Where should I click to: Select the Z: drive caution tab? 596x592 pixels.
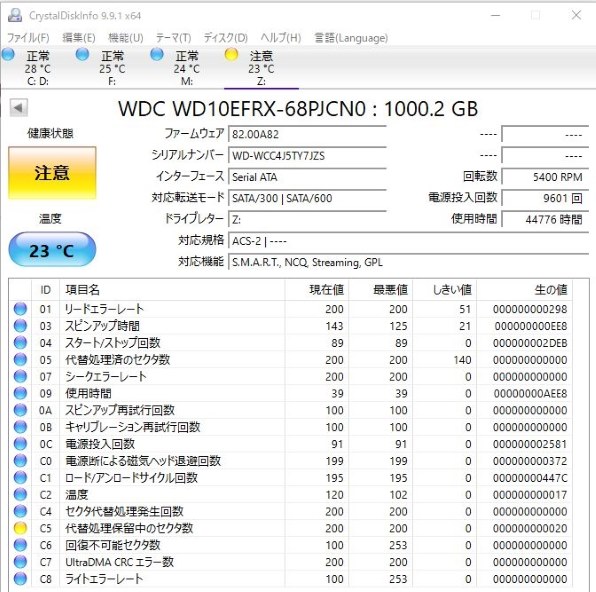[x=261, y=68]
